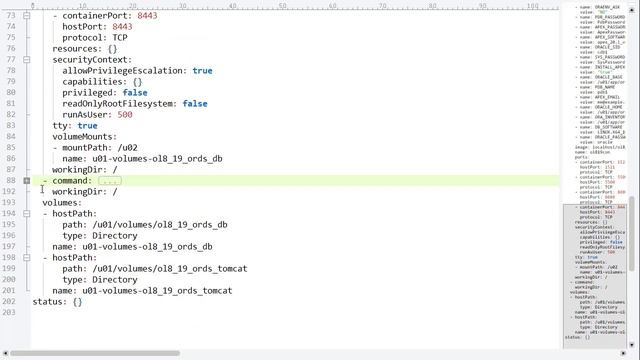640x360 pixels.
Task: Click line number 192 in the gutter
Action: (x=9, y=191)
